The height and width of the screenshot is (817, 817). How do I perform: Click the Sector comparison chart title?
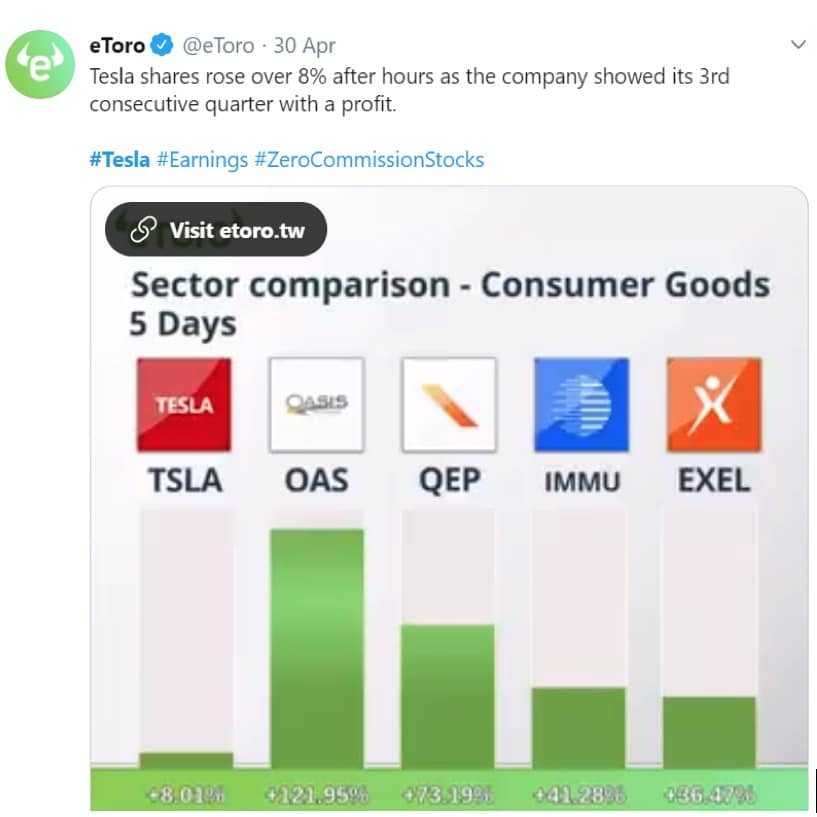click(450, 285)
